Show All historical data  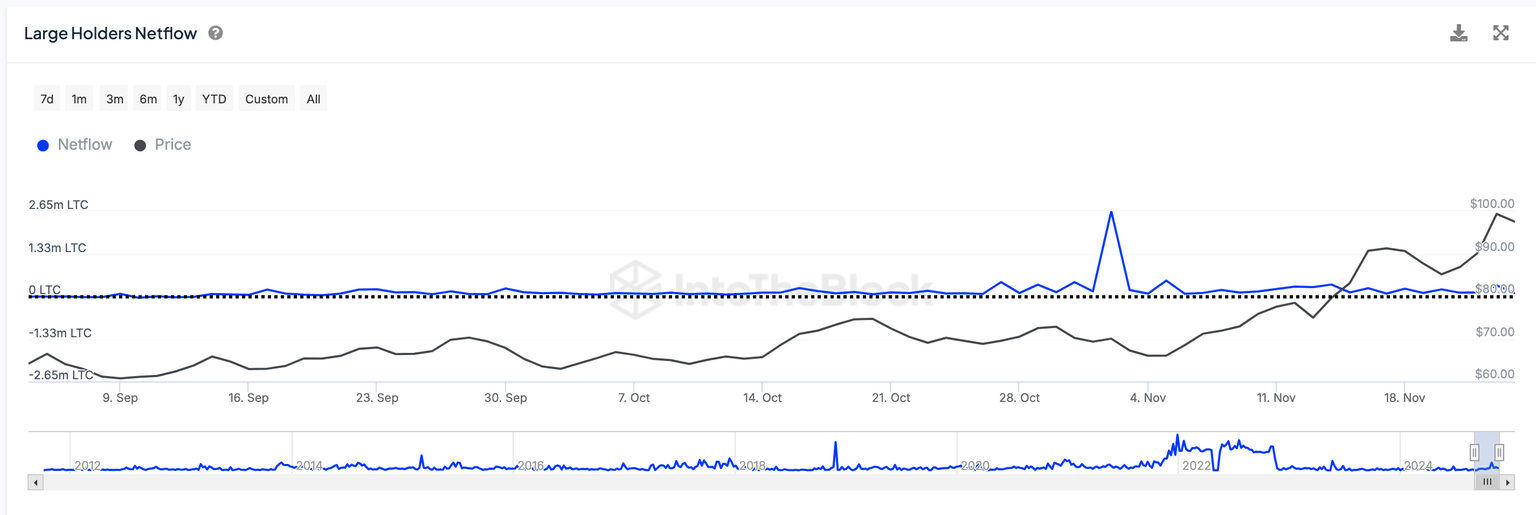(x=313, y=99)
